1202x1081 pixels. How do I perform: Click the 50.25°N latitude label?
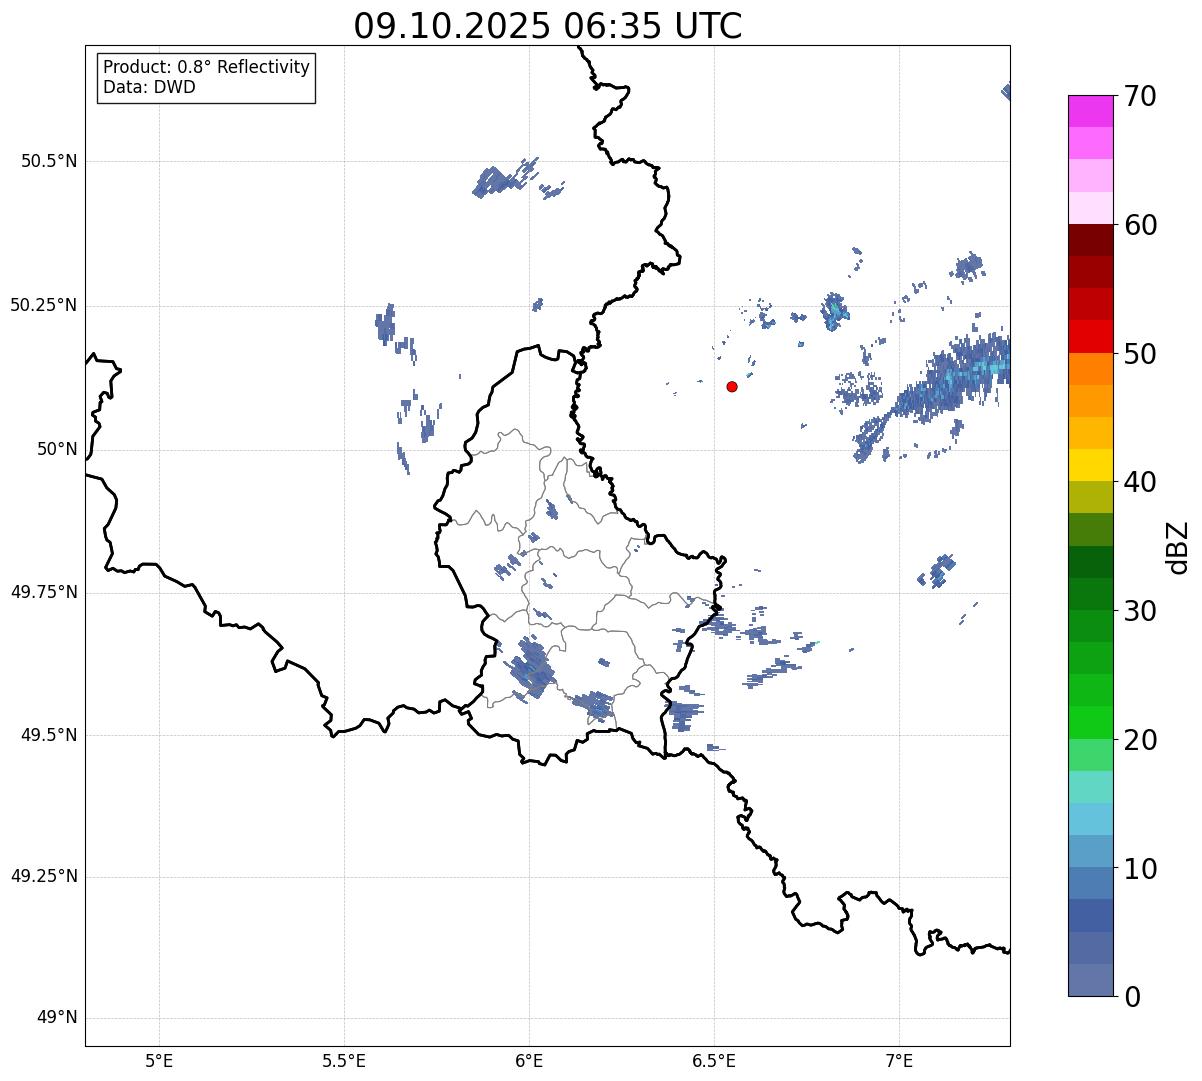(43, 305)
